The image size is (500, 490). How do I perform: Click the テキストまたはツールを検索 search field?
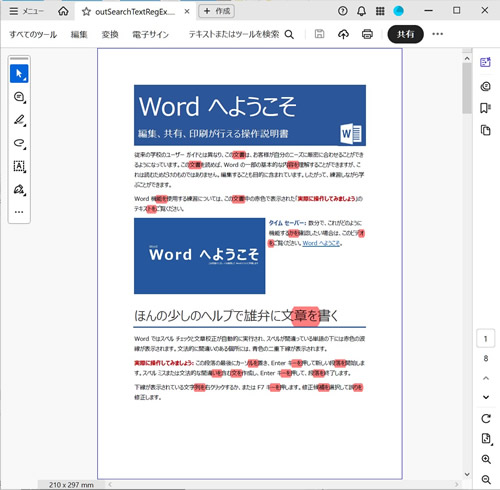(241, 34)
